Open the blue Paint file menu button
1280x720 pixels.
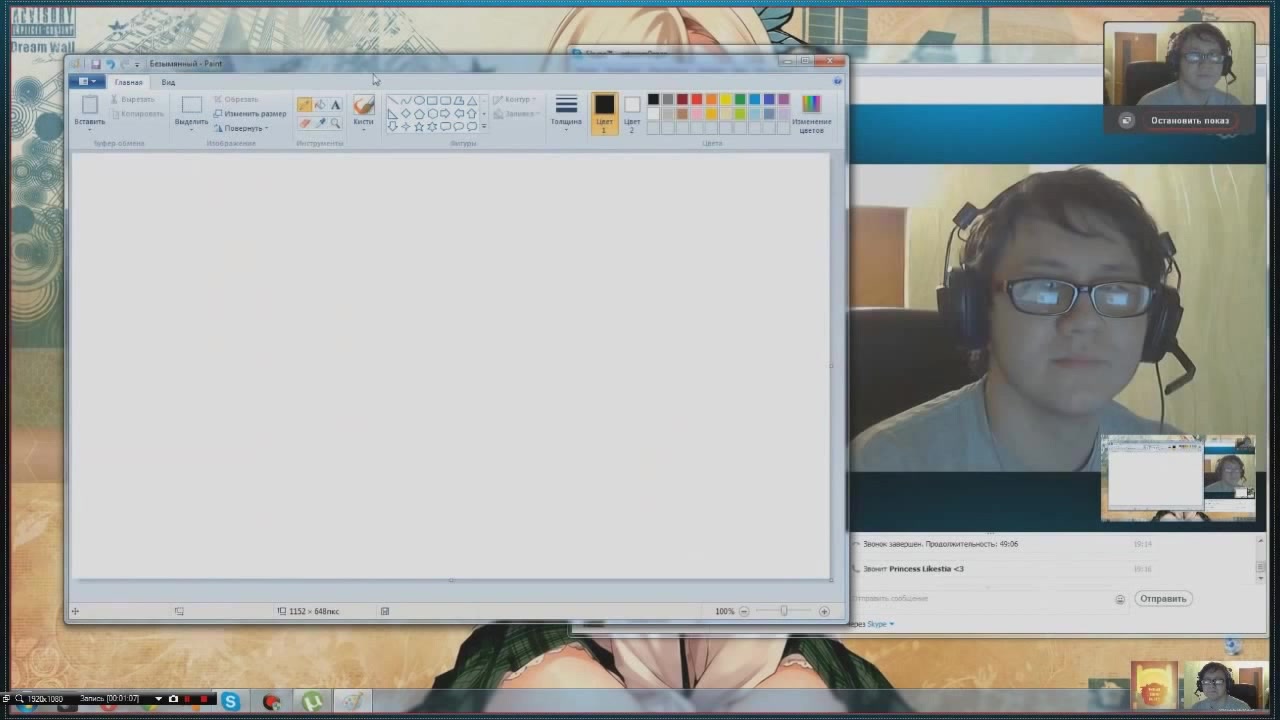(x=87, y=82)
